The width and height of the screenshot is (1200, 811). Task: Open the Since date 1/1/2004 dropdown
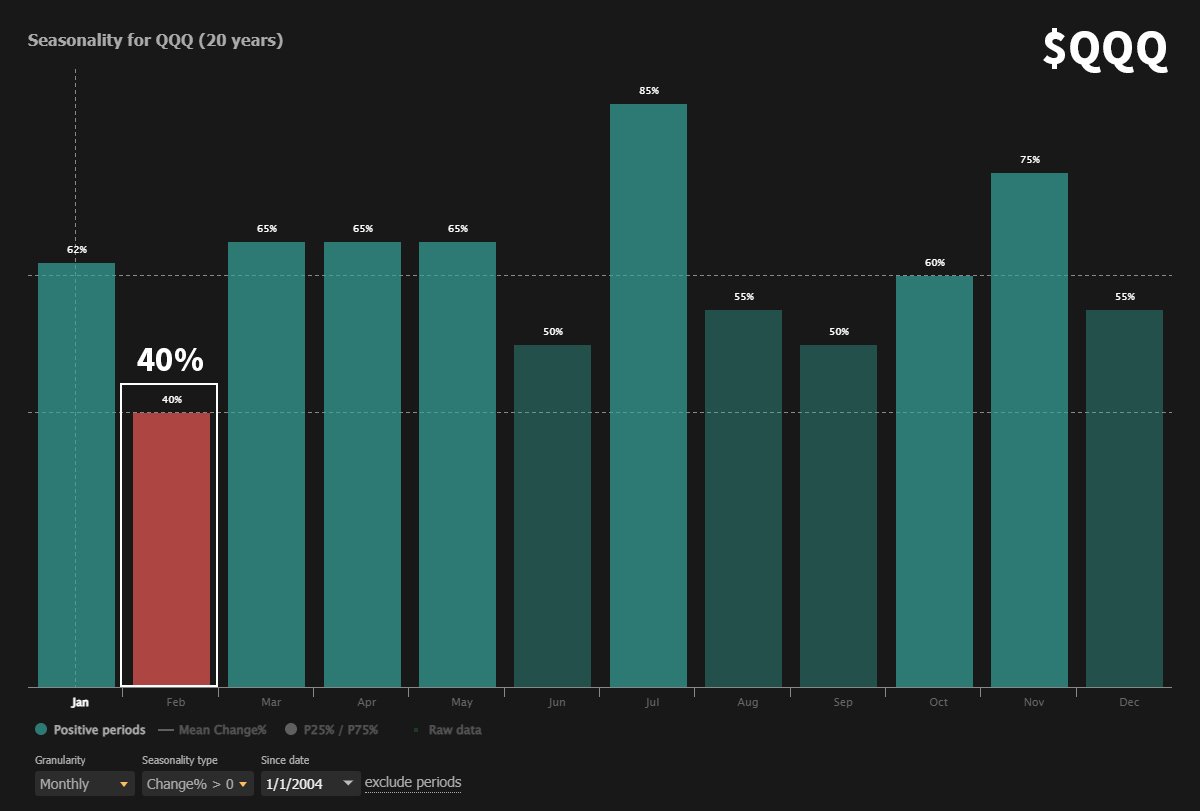(310, 784)
